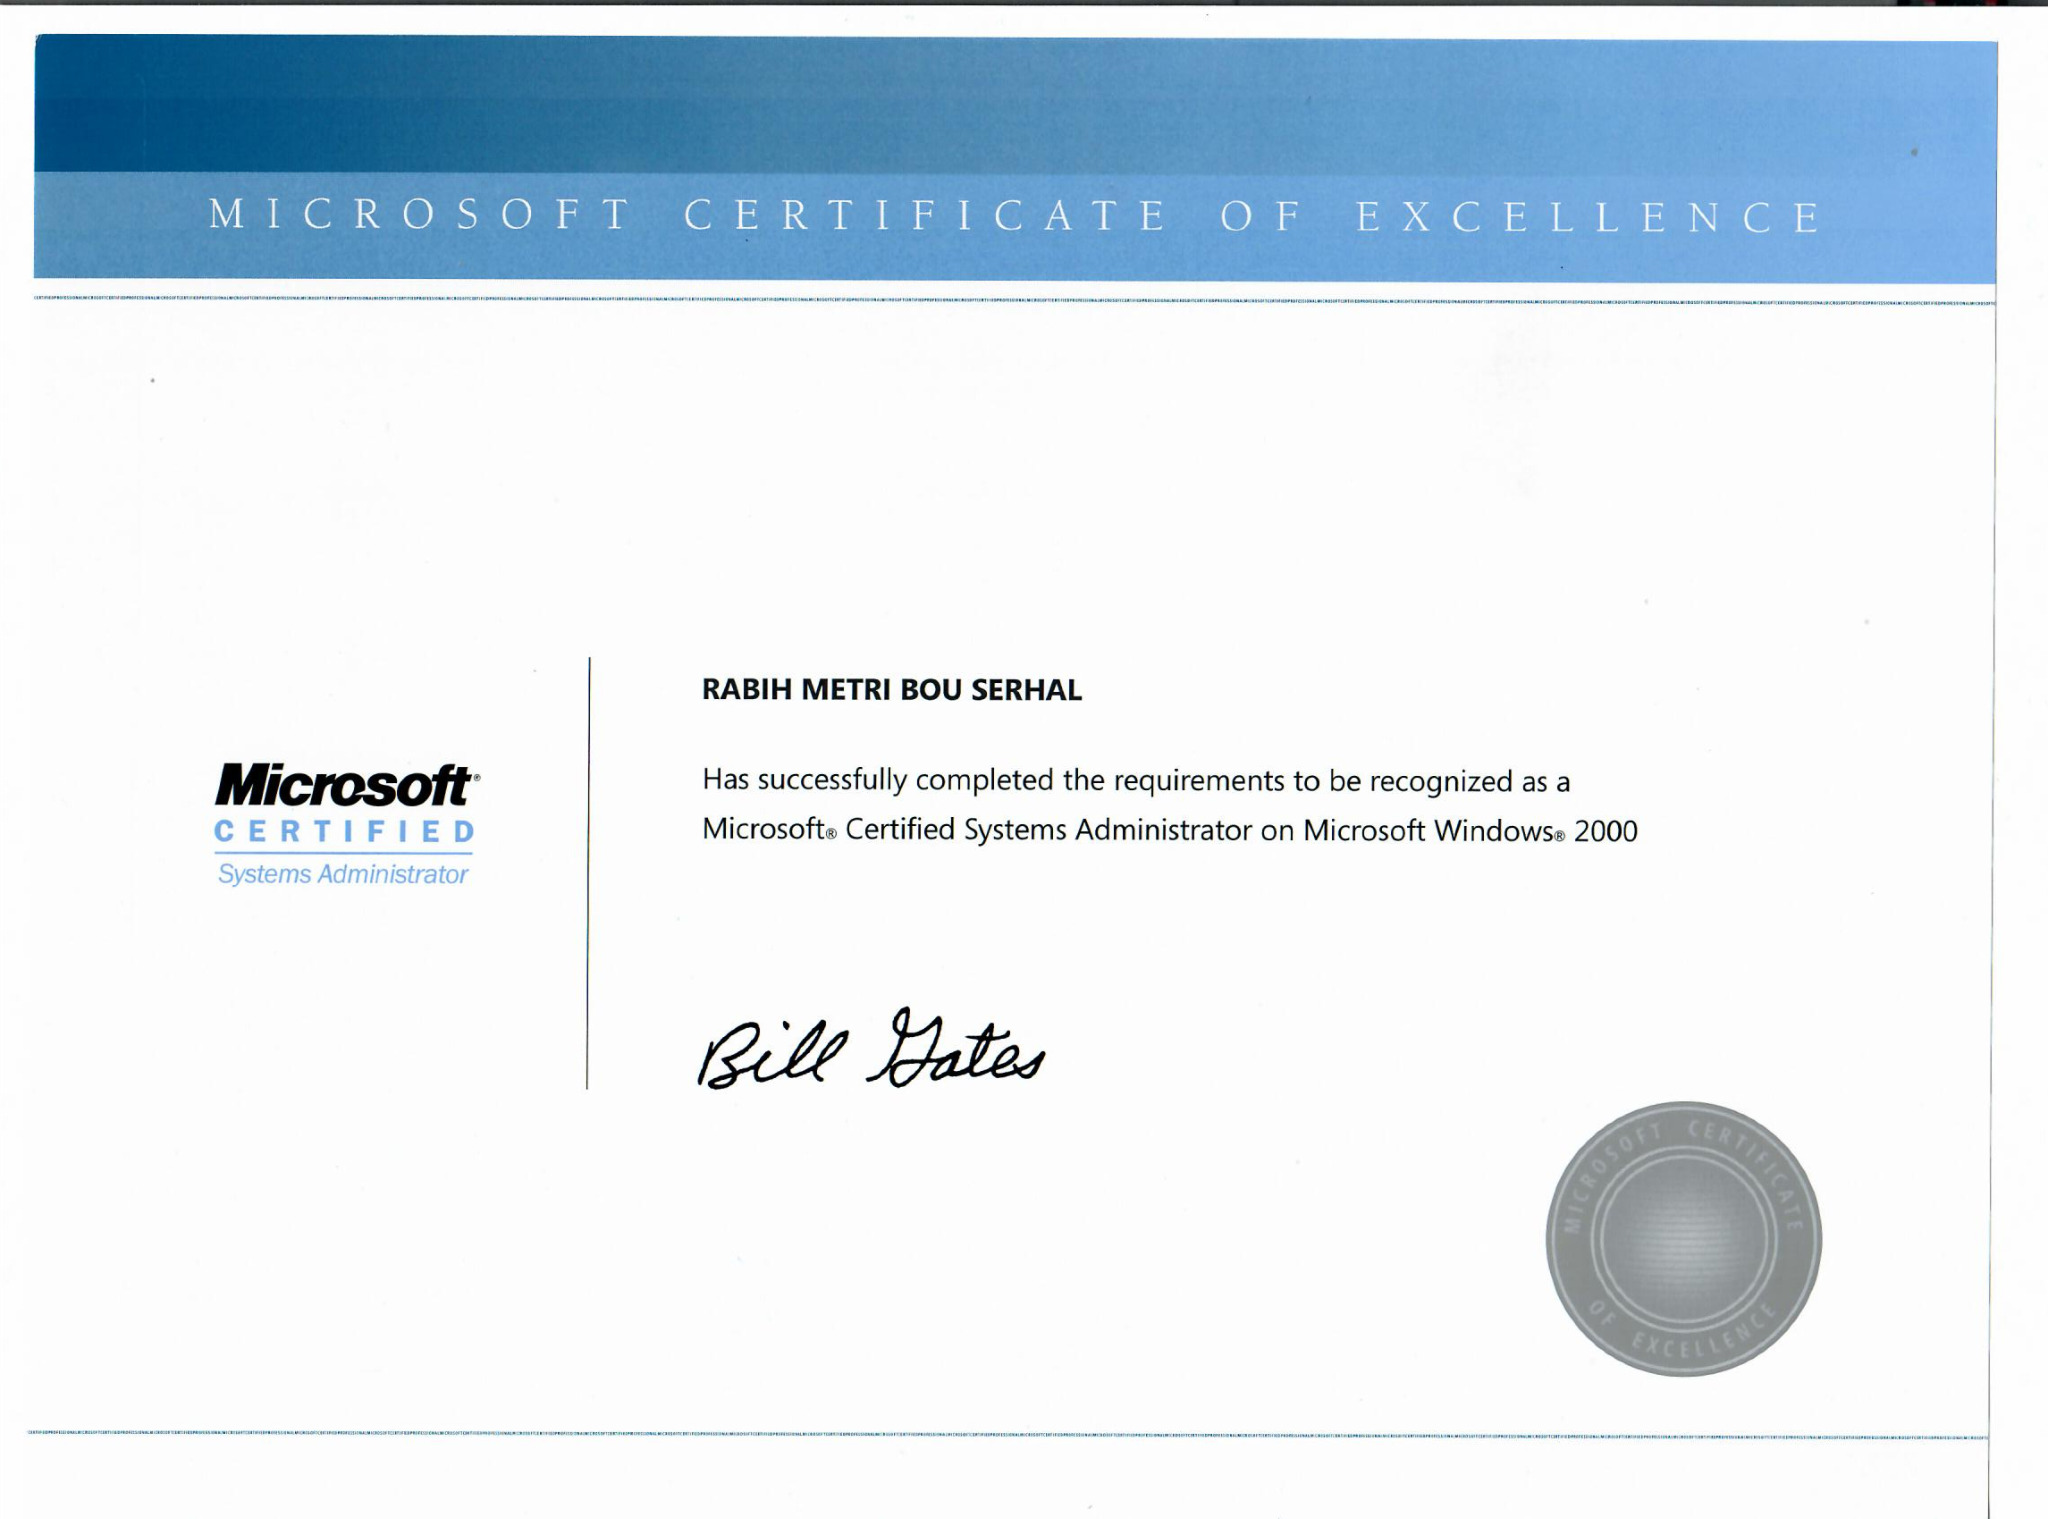Image resolution: width=2048 pixels, height=1519 pixels.
Task: Click 'Microsoft Windows 2000' in the text
Action: [x=1470, y=831]
